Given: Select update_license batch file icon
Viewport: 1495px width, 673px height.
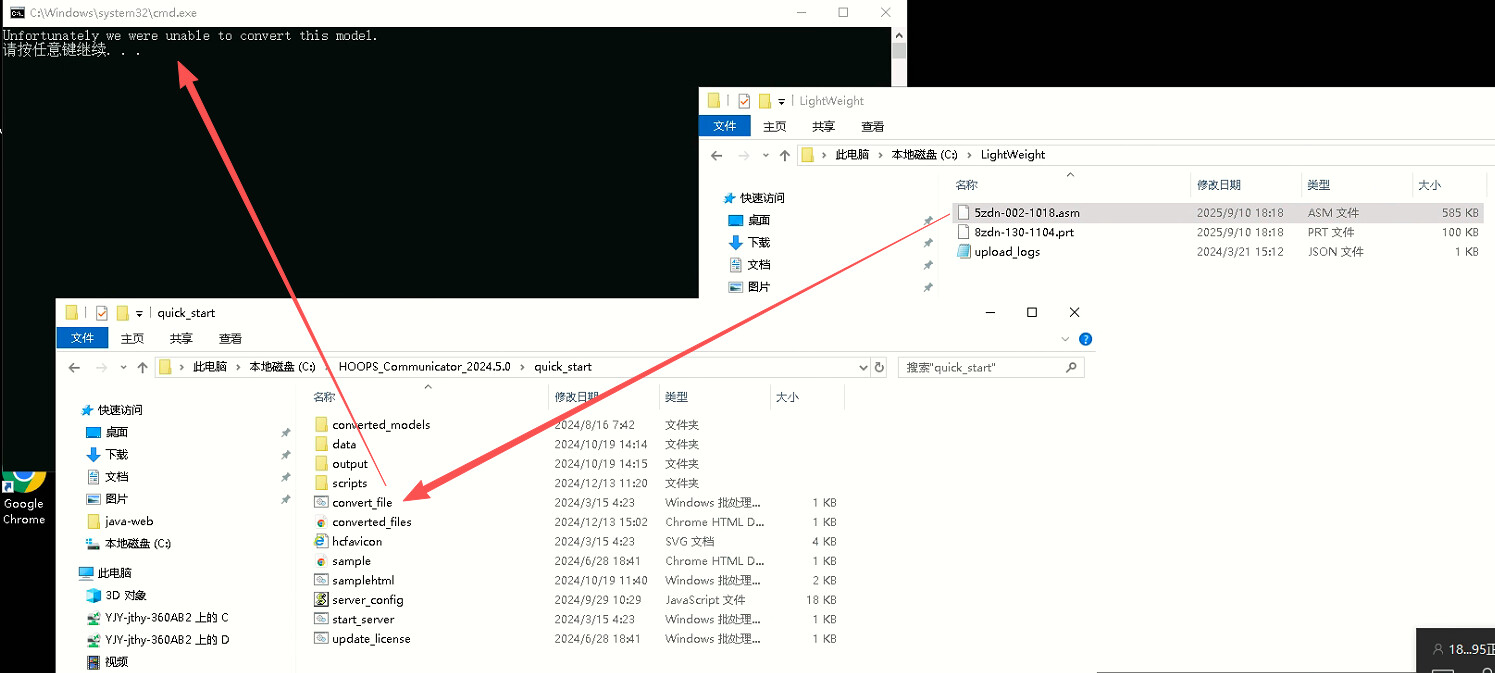Looking at the screenshot, I should point(321,639).
